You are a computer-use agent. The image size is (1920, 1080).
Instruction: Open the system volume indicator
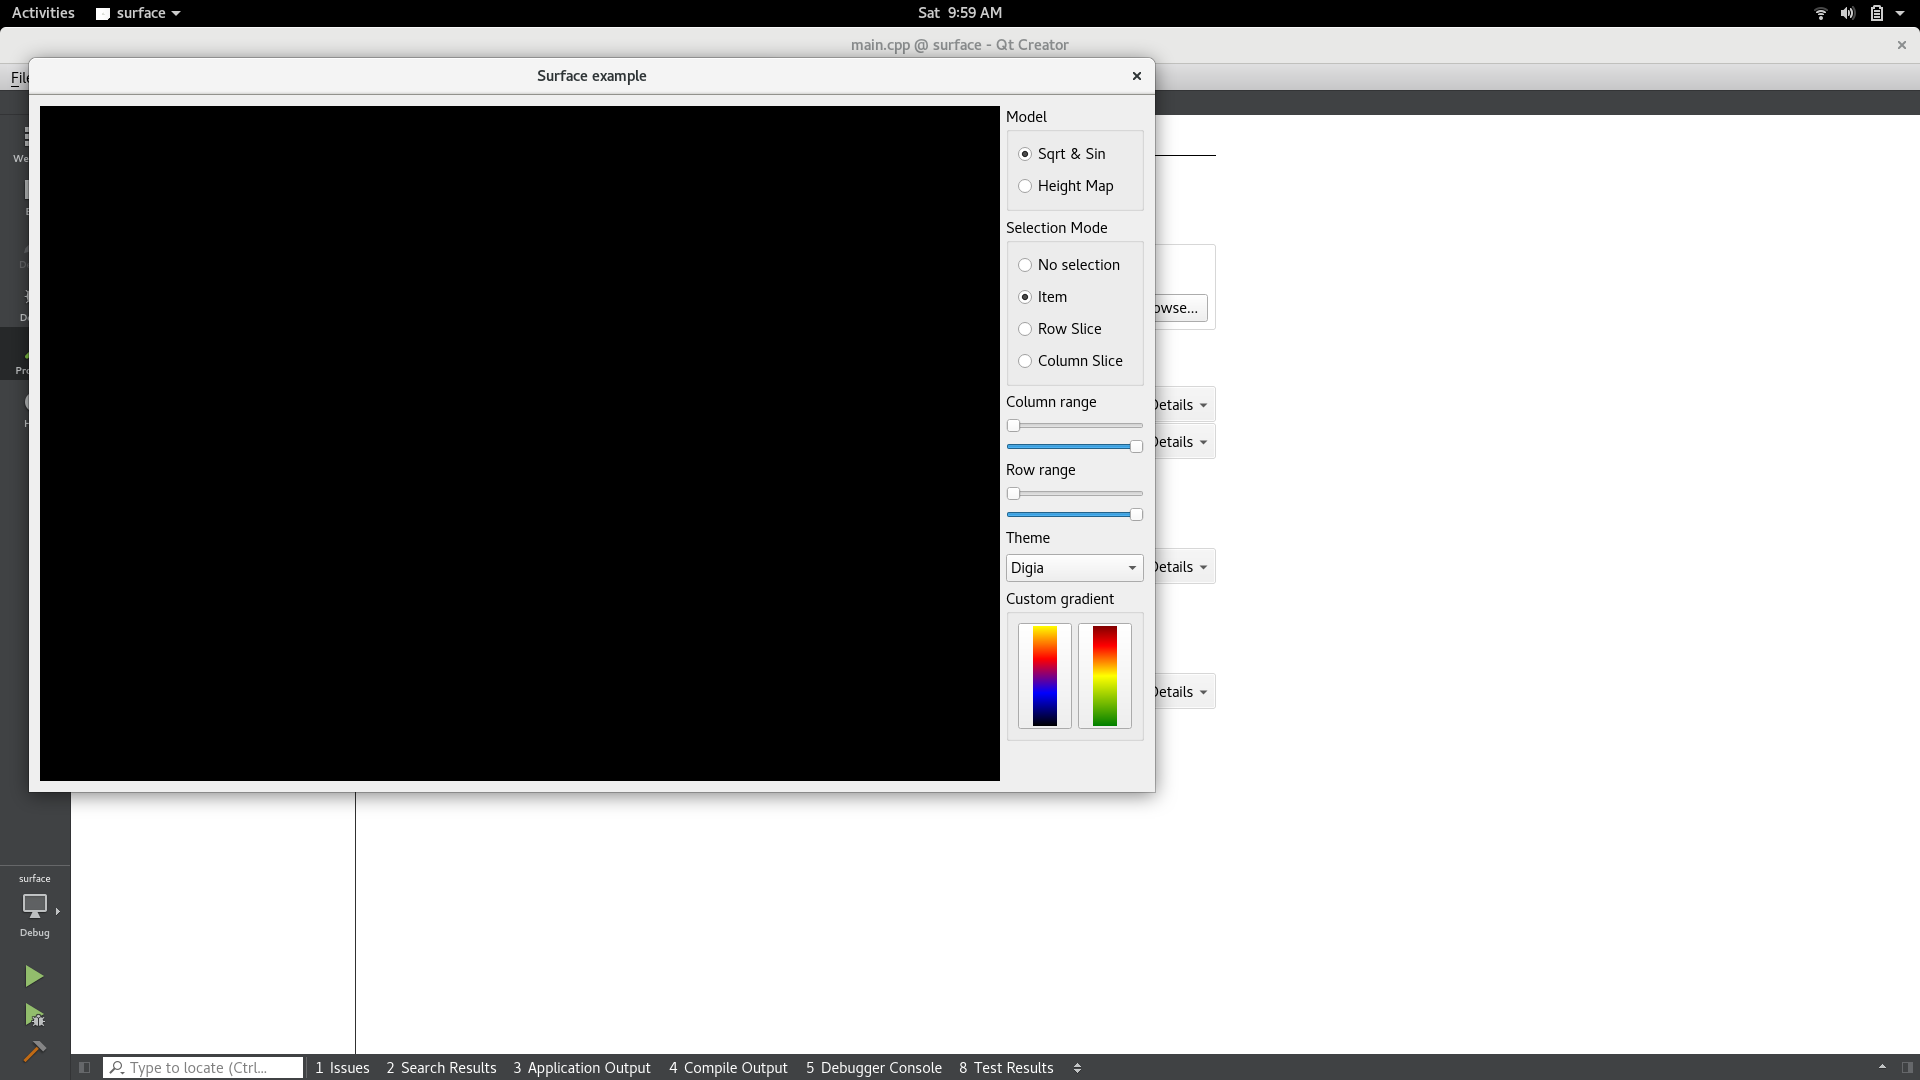(1847, 13)
